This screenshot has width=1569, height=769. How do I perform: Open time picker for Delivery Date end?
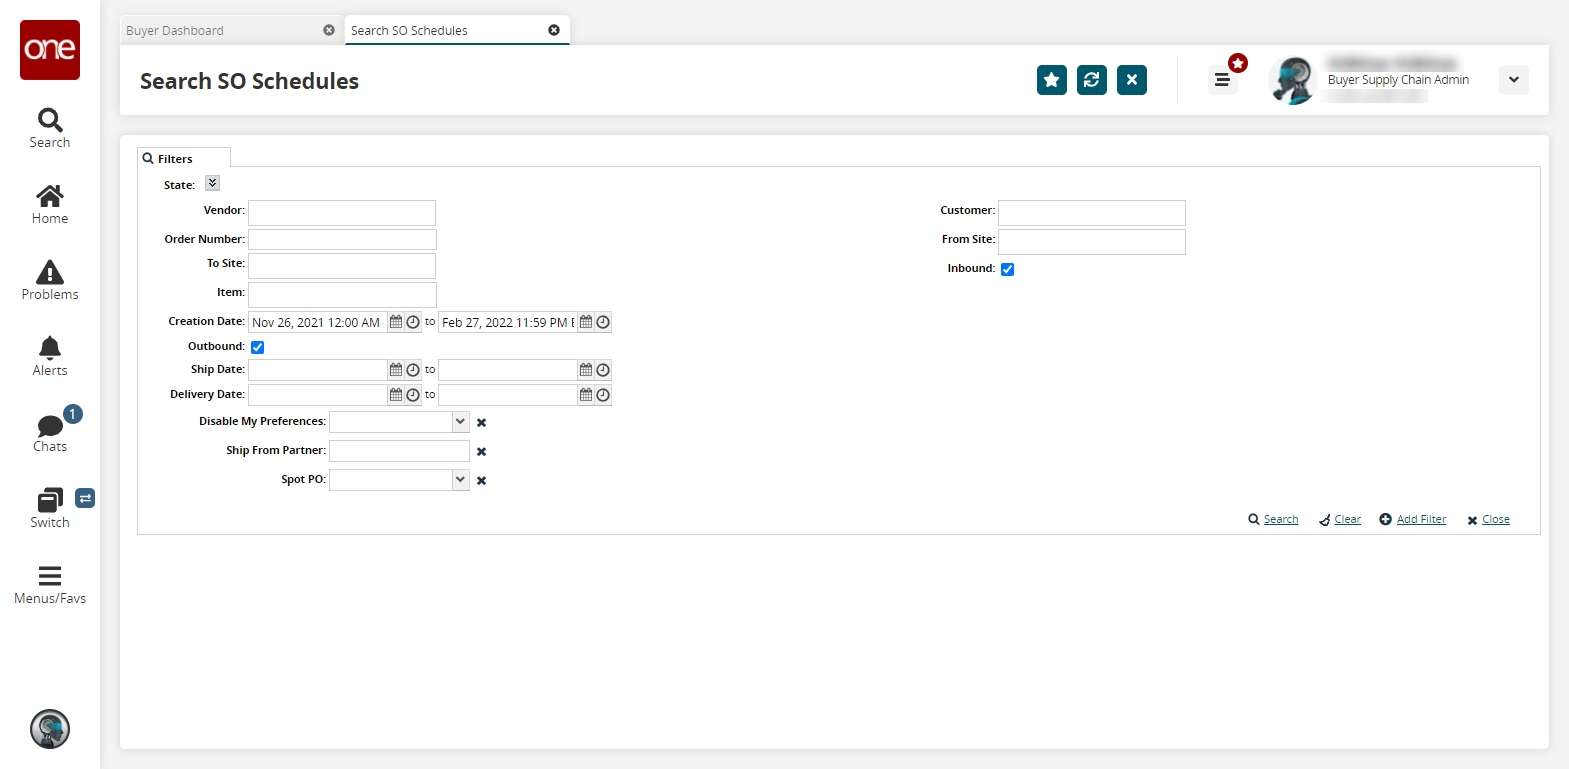603,395
